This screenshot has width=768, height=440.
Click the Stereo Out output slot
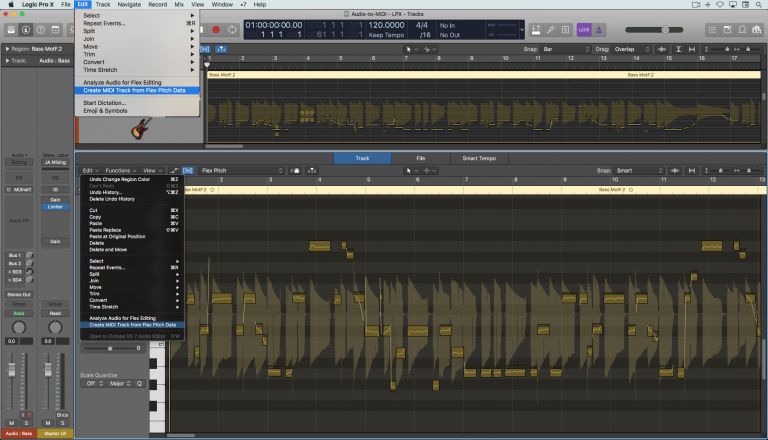(x=19, y=294)
